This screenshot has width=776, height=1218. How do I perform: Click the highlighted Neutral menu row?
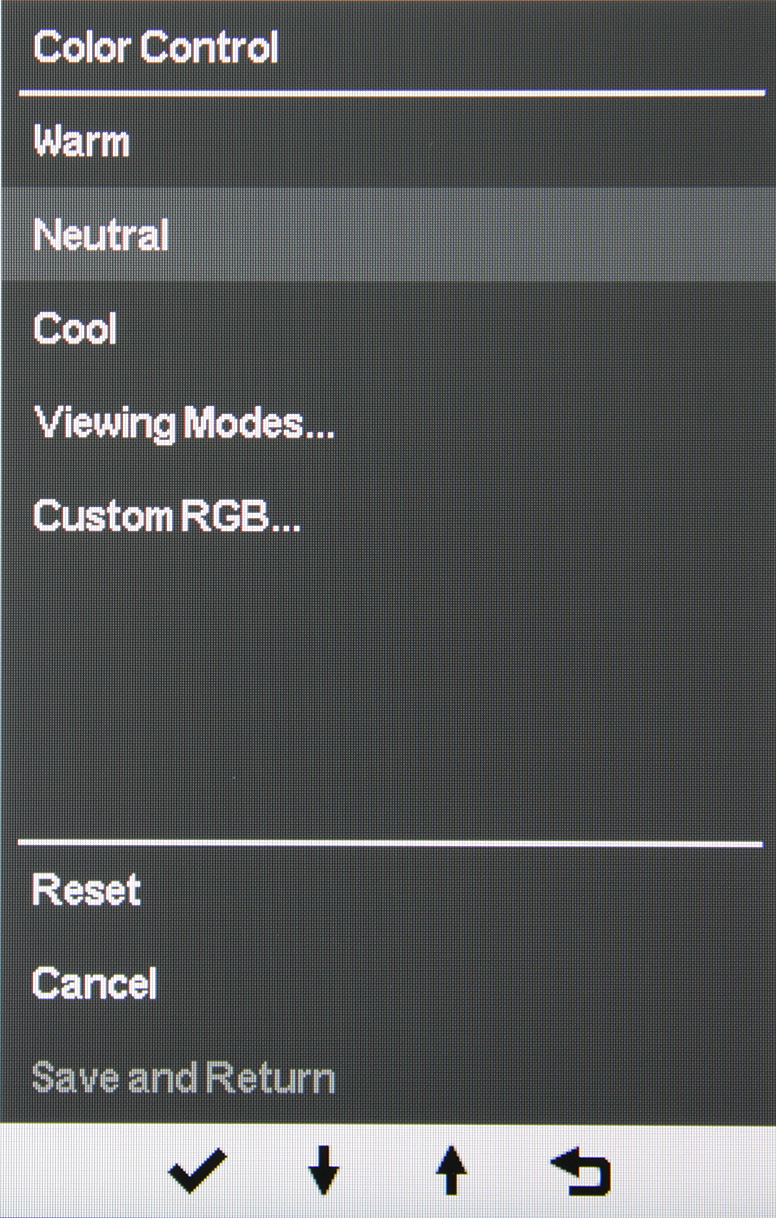(x=388, y=236)
